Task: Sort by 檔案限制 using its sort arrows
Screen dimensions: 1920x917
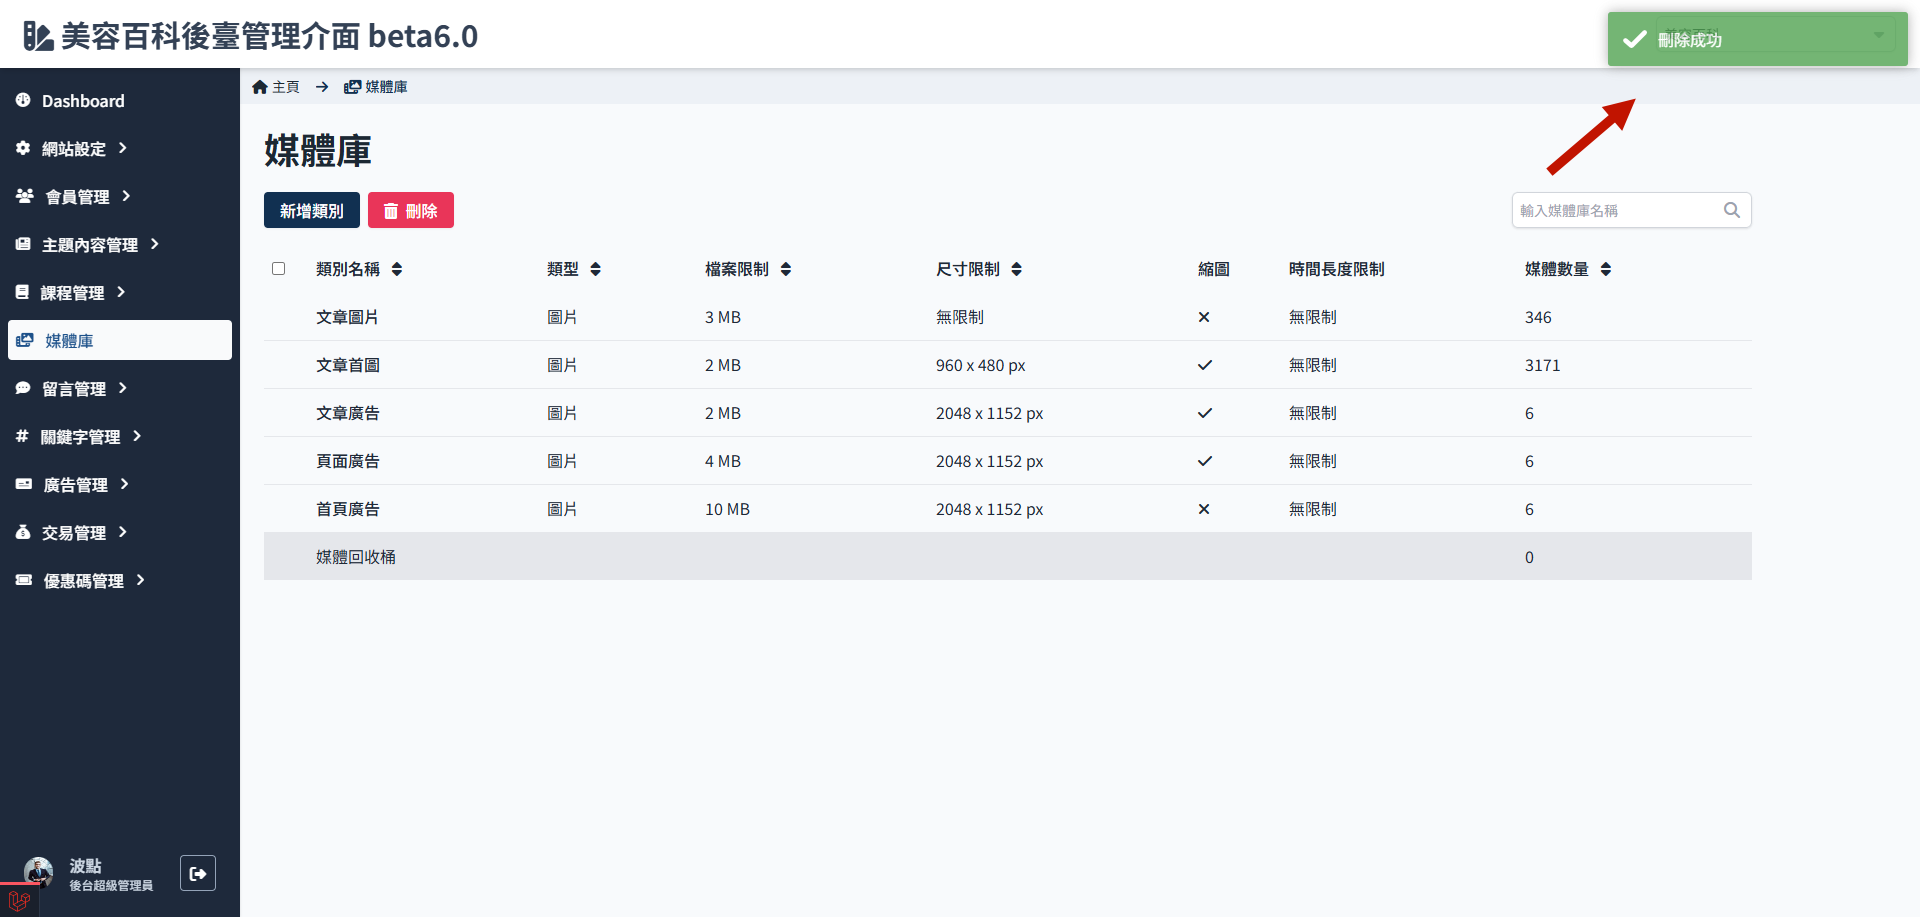Action: click(786, 269)
